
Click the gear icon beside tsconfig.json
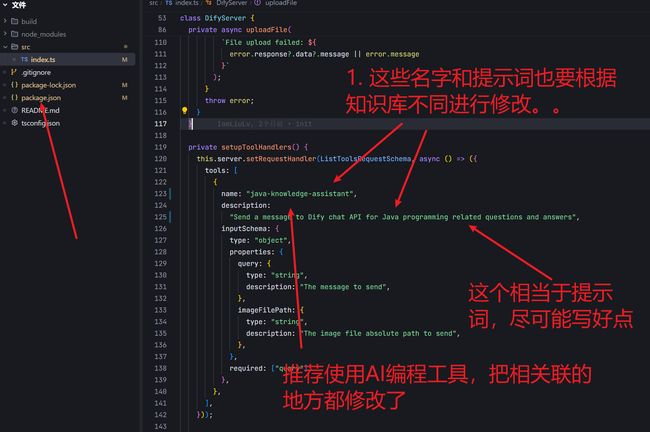click(x=15, y=123)
